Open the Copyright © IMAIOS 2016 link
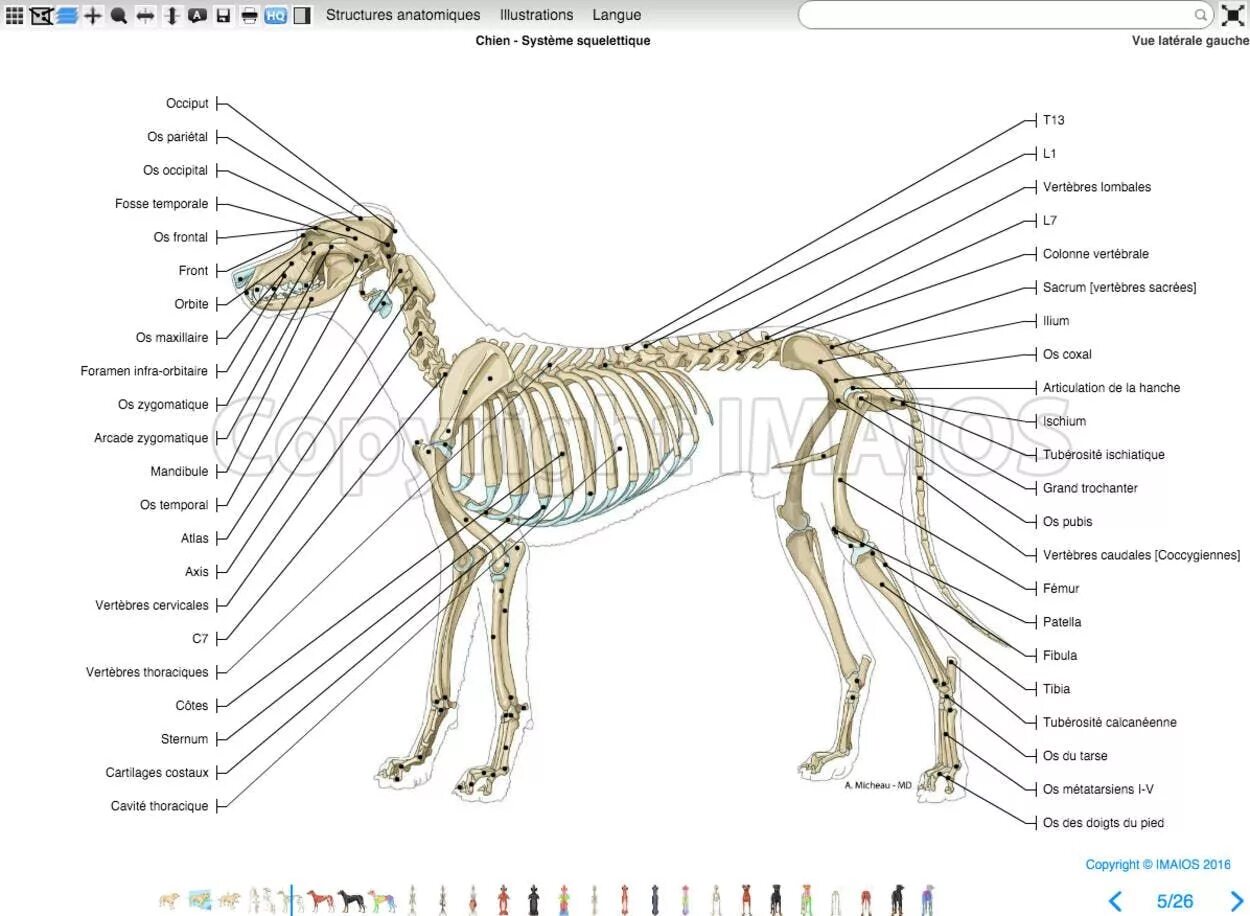This screenshot has width=1250, height=916. pyautogui.click(x=1158, y=865)
